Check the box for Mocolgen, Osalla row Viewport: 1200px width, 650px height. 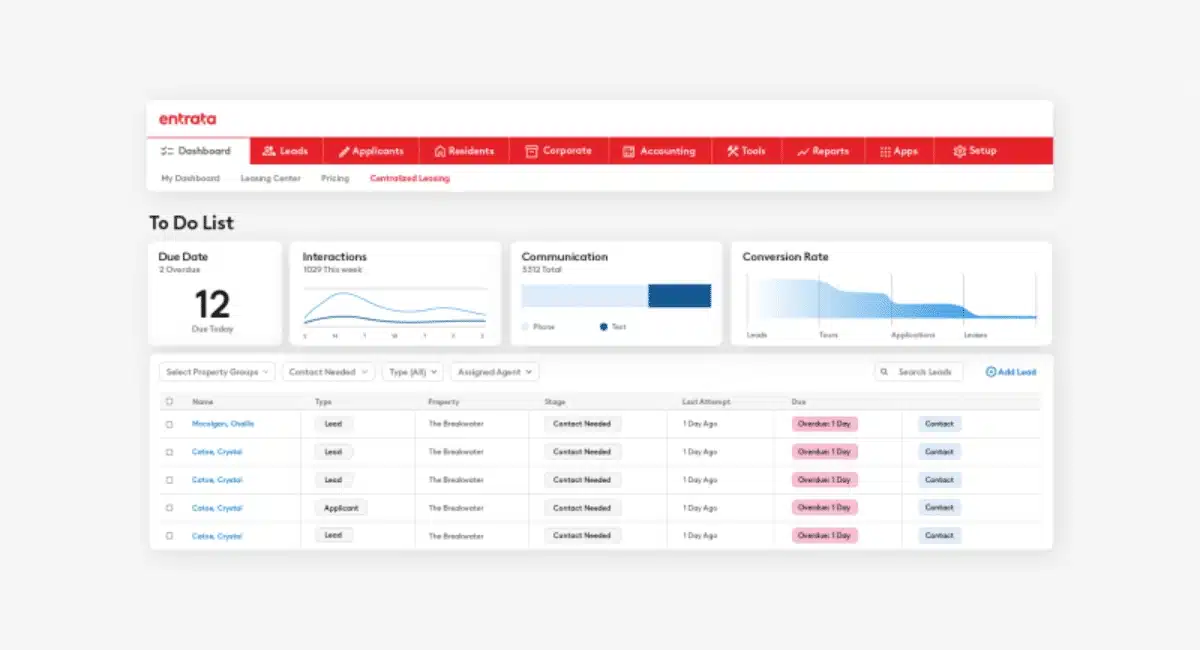click(169, 424)
